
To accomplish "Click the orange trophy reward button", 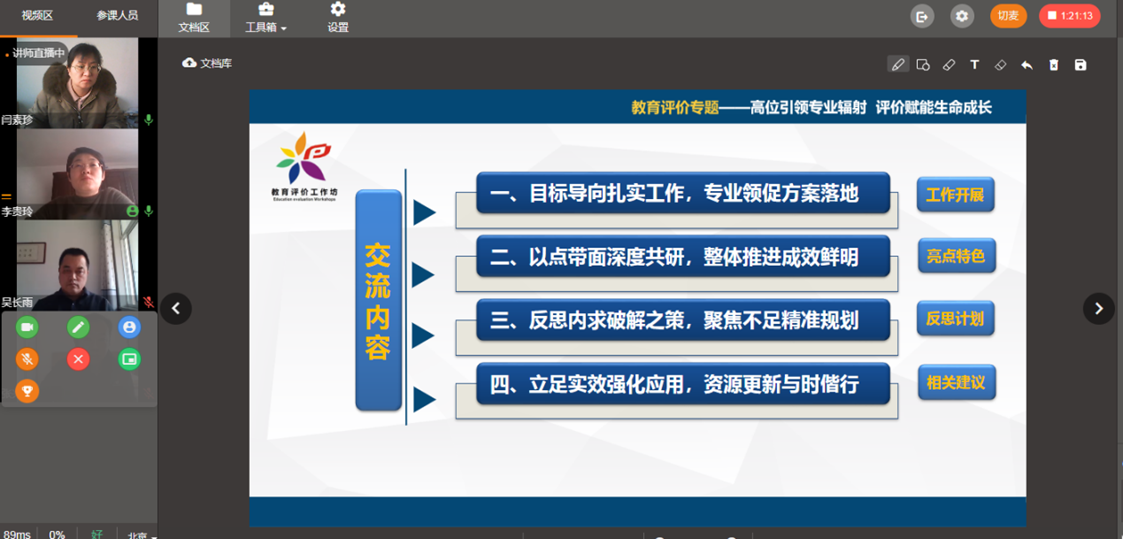I will point(27,391).
